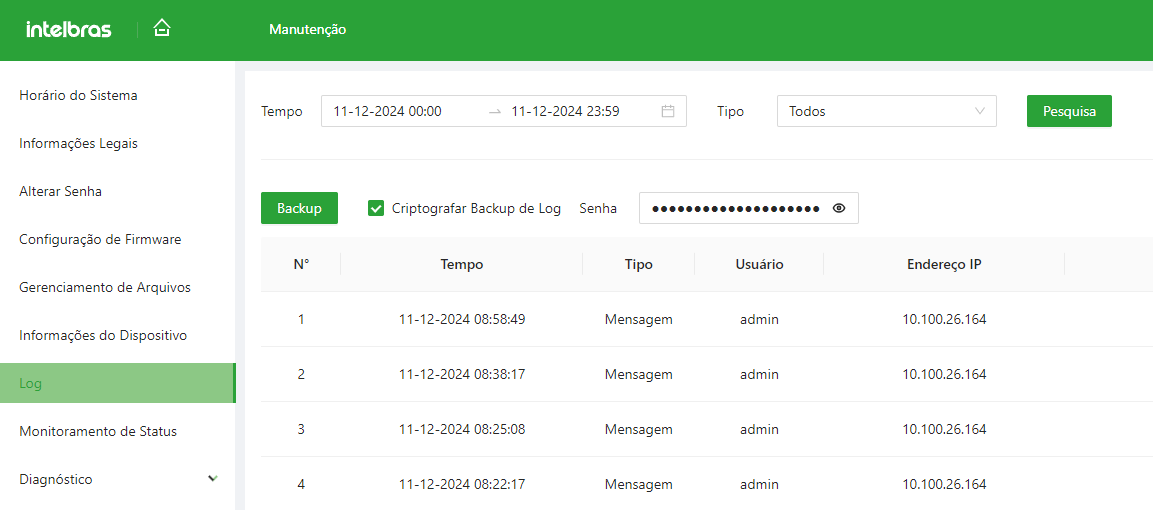
Task: Click the home icon in header
Action: pos(162,29)
